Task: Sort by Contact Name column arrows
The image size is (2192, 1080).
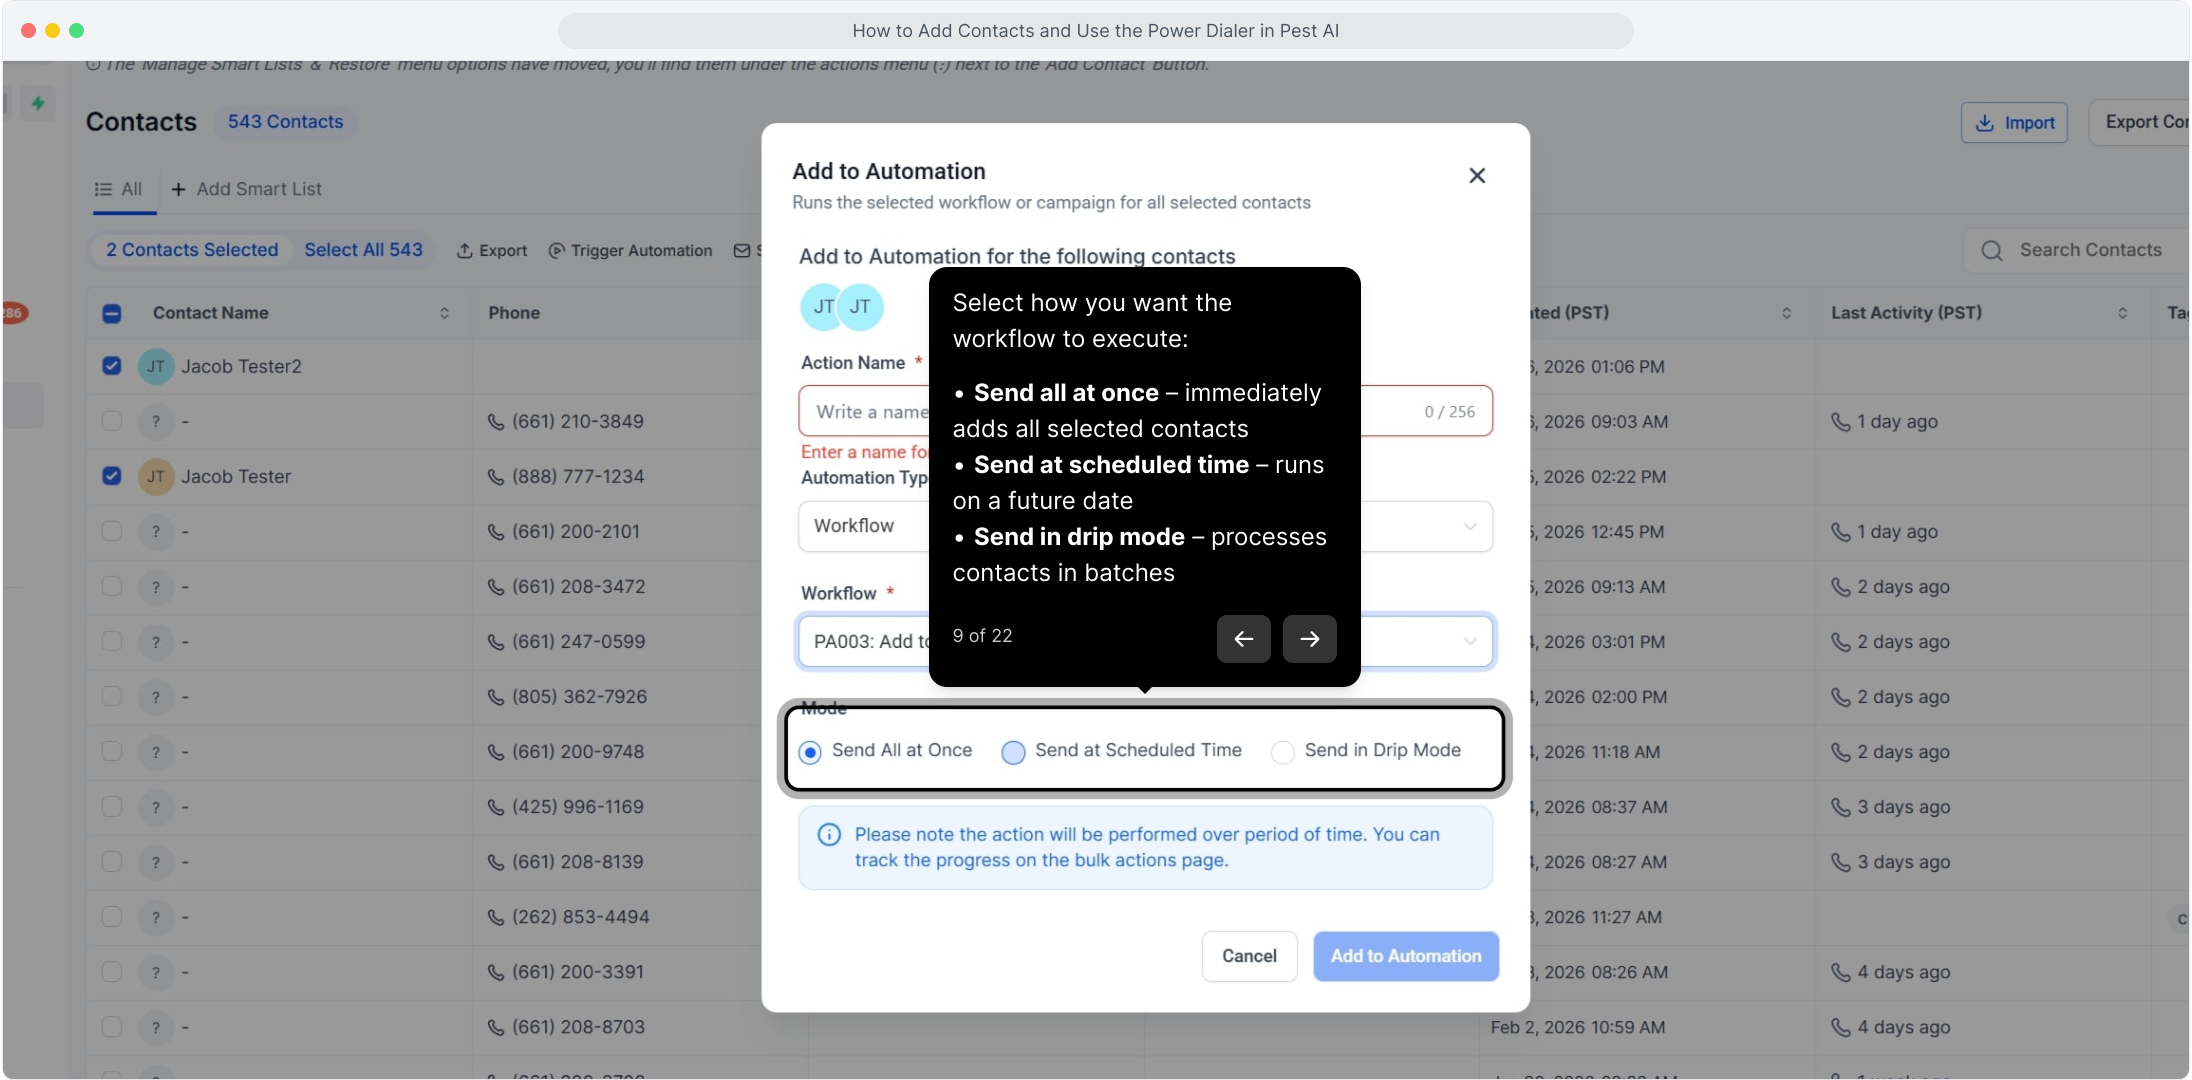Action: pos(444,313)
